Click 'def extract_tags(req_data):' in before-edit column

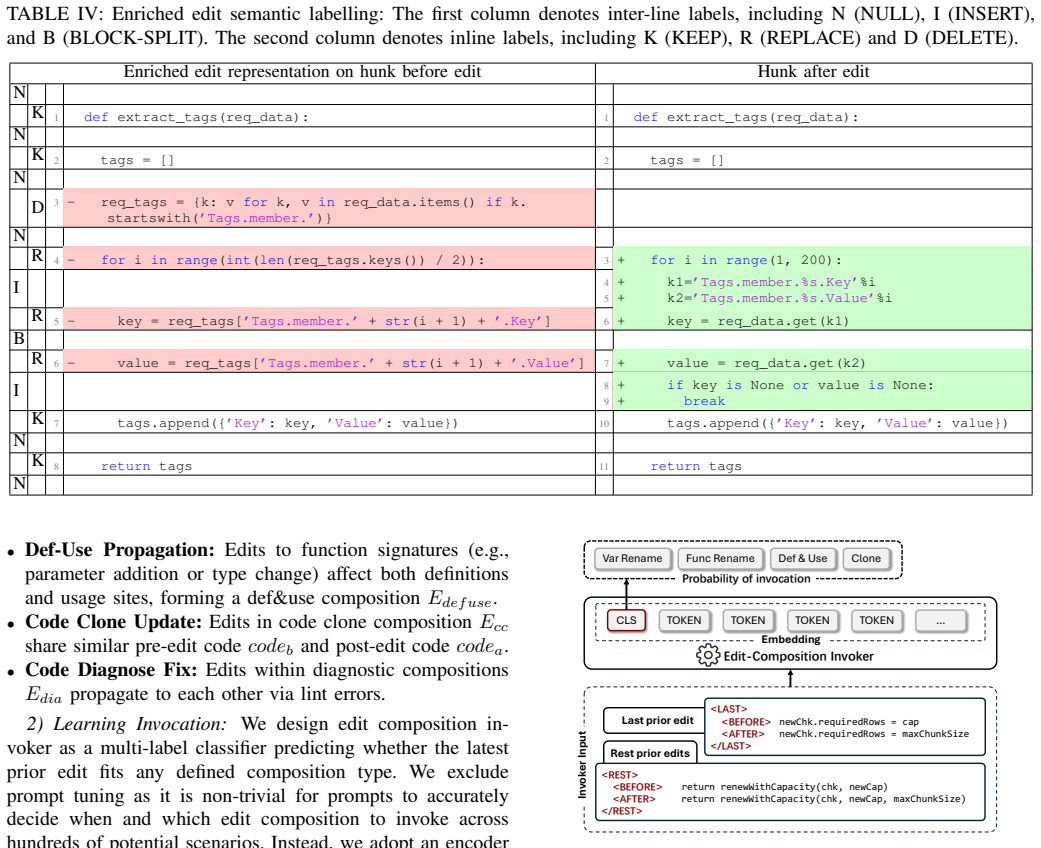196,118
